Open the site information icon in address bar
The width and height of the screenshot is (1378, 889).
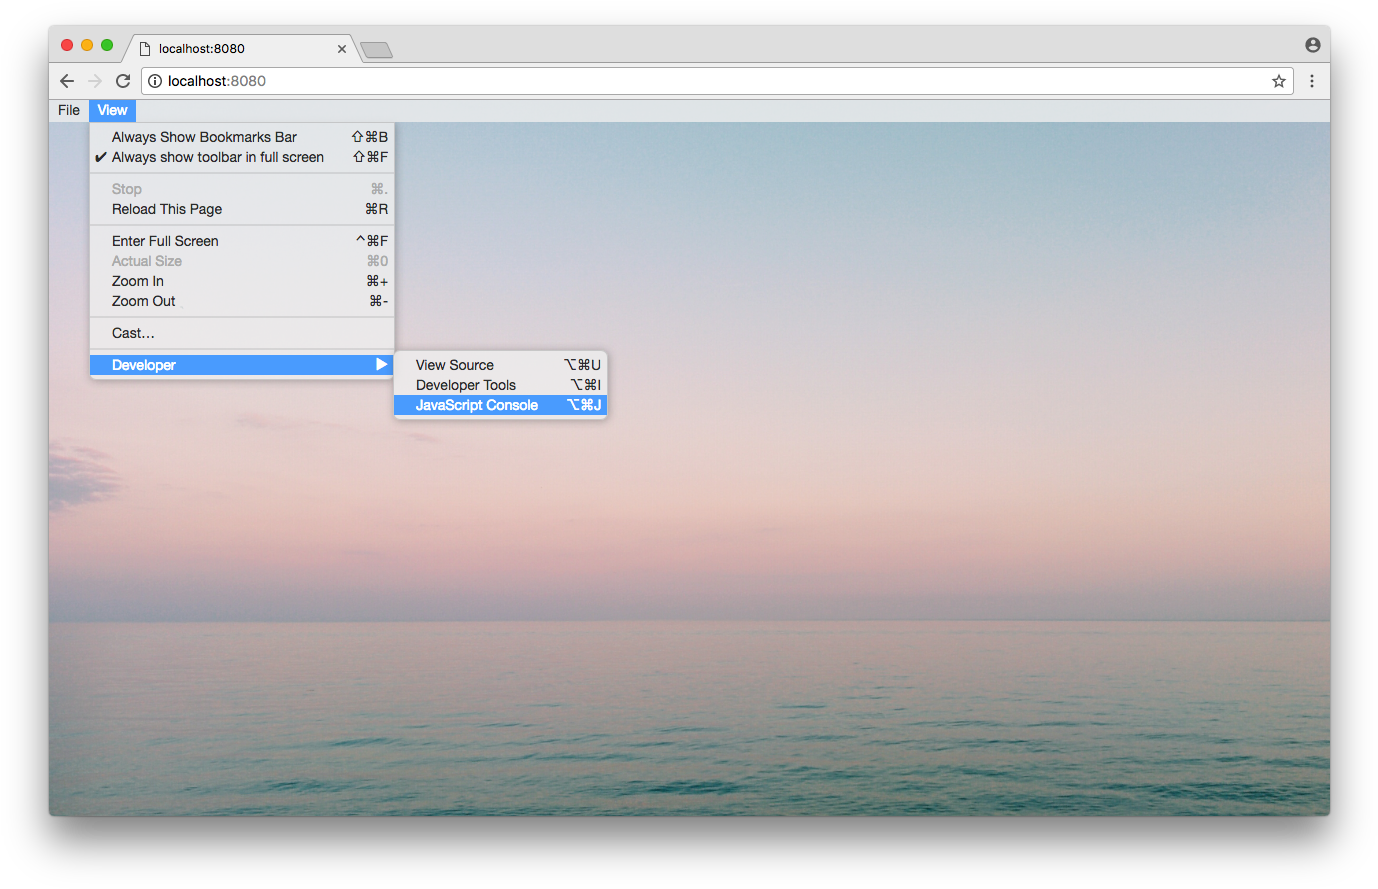point(155,81)
